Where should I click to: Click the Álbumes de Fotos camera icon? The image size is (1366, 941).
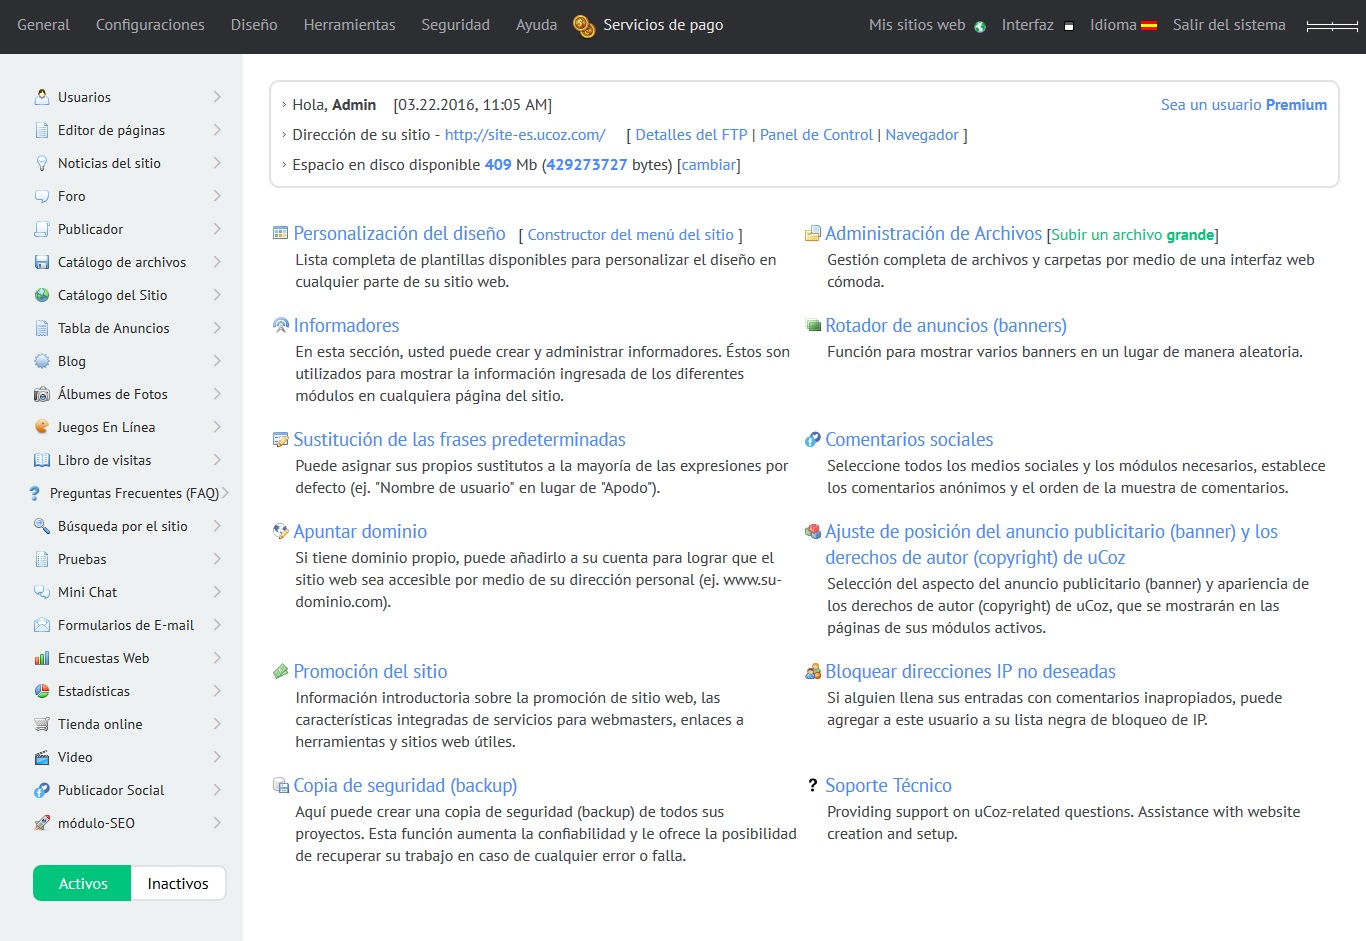(42, 394)
